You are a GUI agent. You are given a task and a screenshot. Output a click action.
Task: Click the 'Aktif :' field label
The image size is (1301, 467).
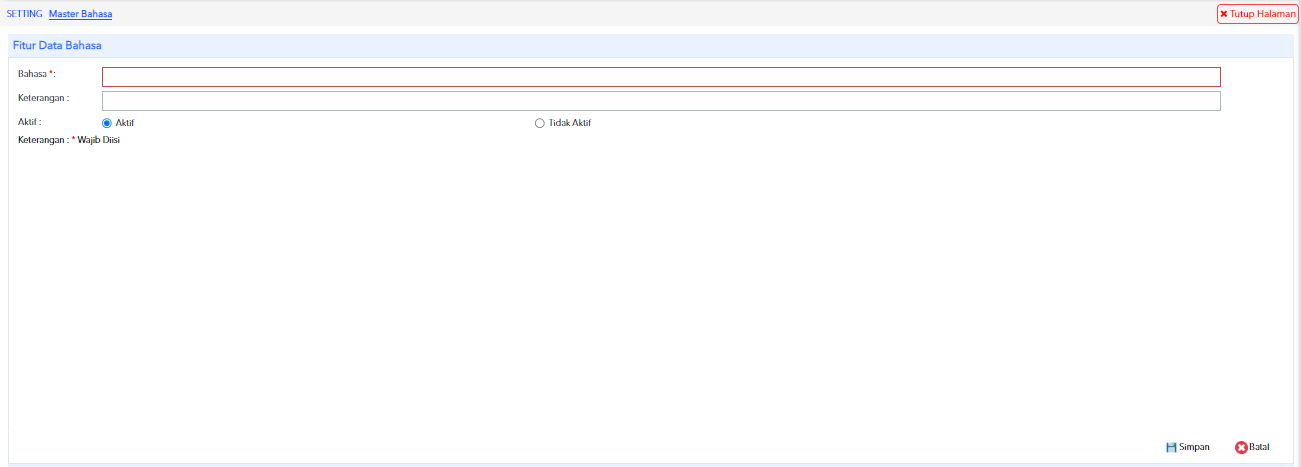30,122
